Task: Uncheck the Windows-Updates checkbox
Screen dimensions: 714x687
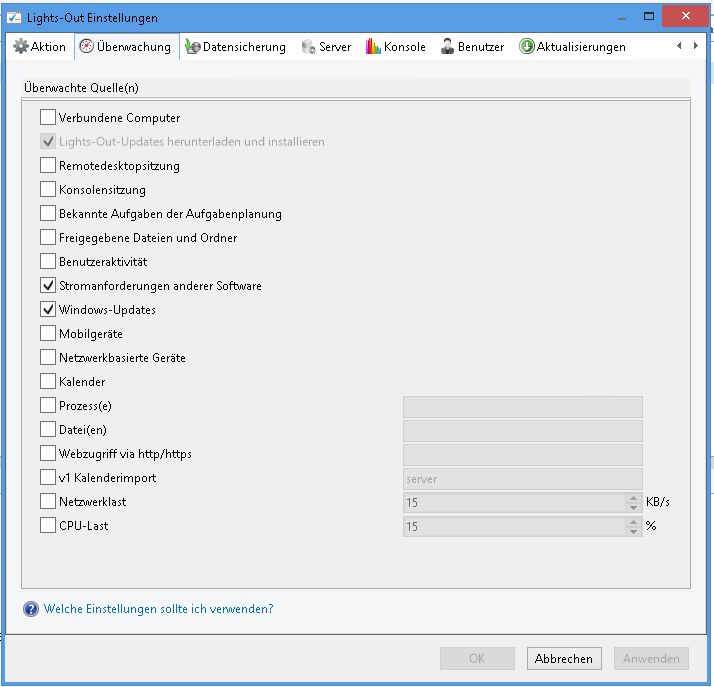Action: tap(48, 310)
